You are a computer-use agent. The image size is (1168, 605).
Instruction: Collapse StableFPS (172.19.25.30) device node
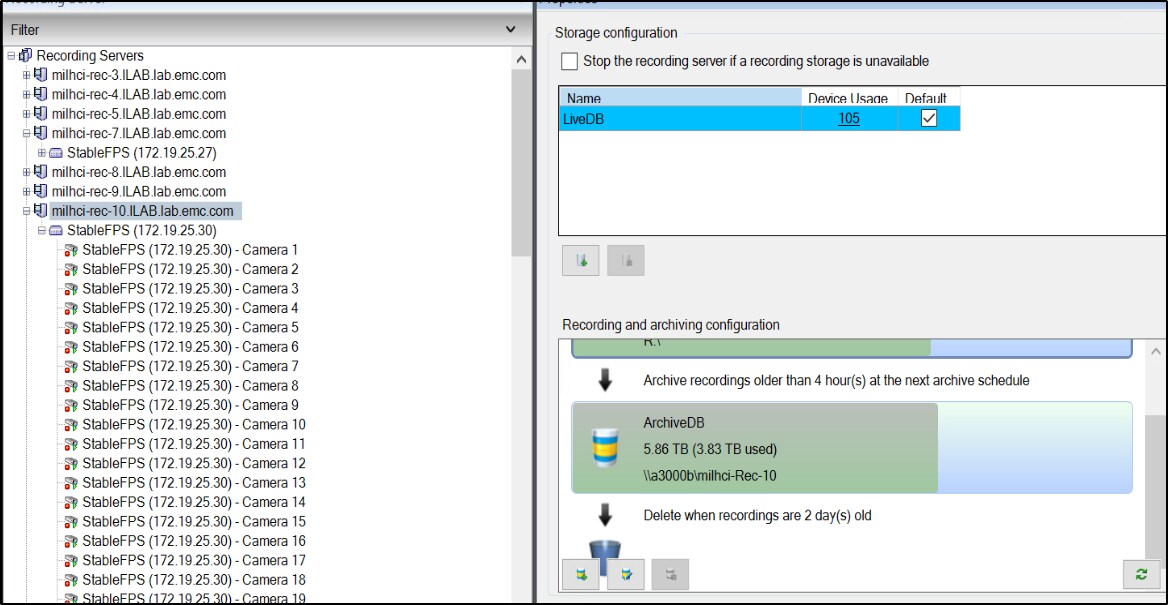pos(42,230)
